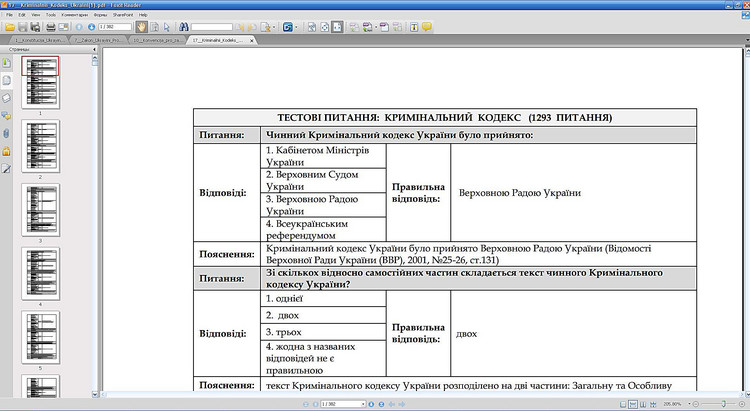Viewport: 750px width, 411px height.
Task: Click the Actual Size view icon
Action: pos(312,27)
